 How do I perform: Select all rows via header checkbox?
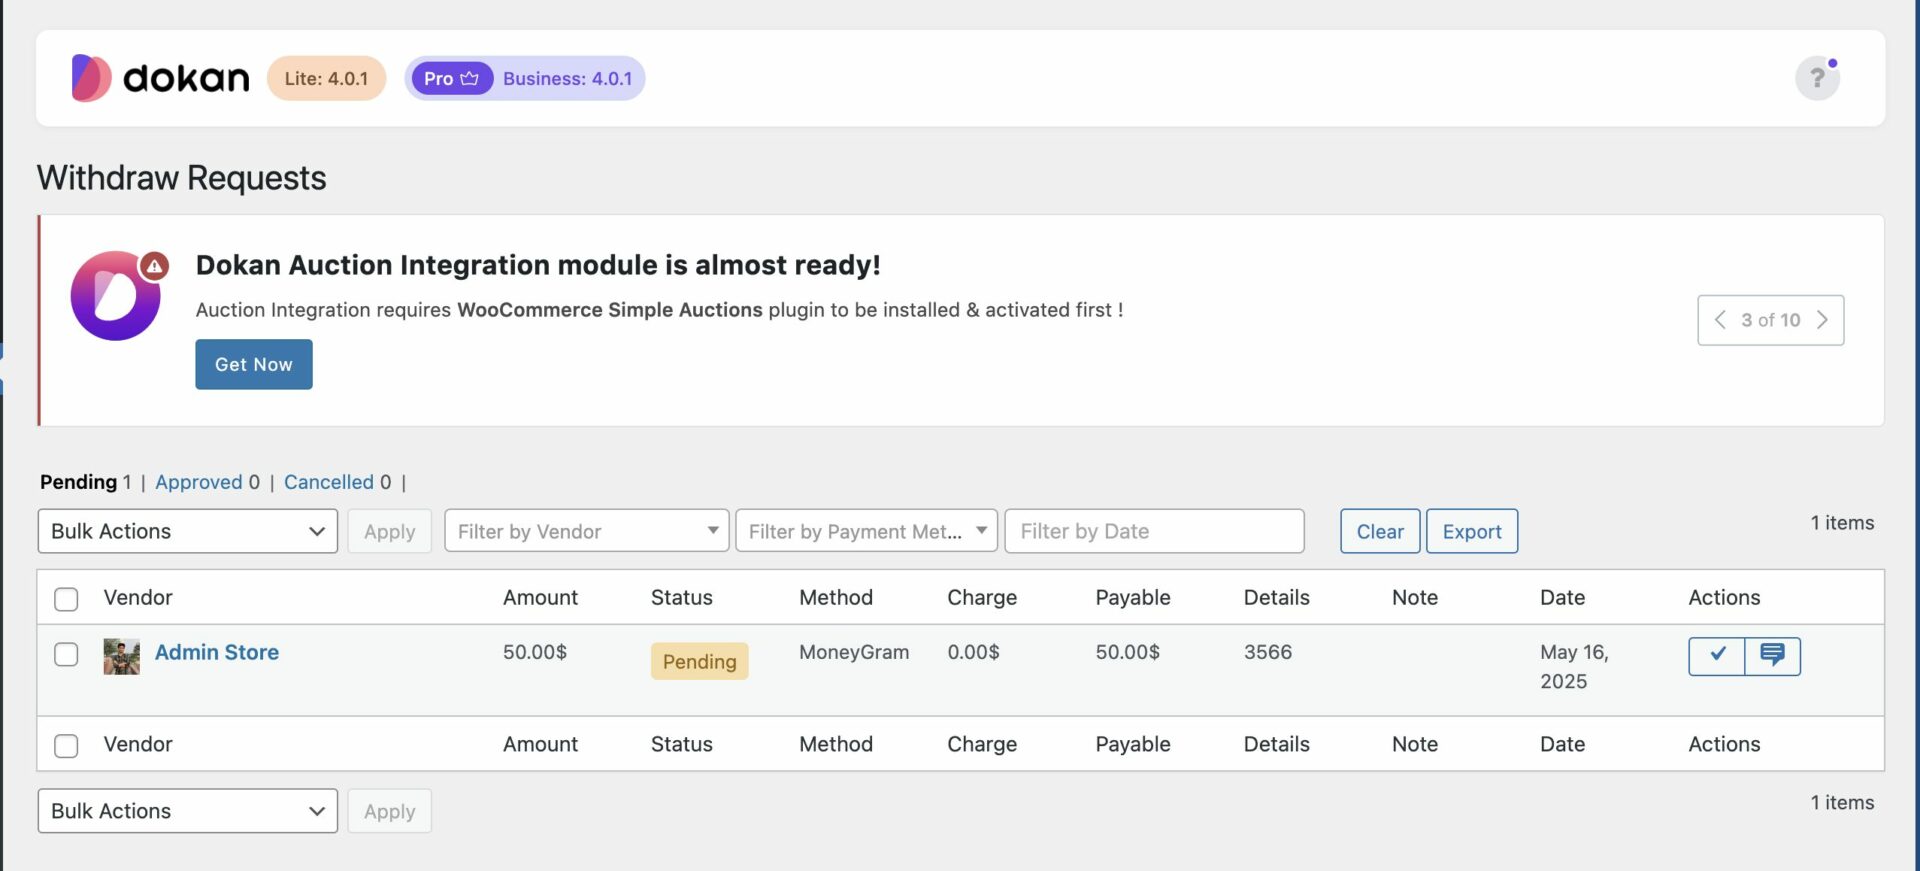pos(66,599)
